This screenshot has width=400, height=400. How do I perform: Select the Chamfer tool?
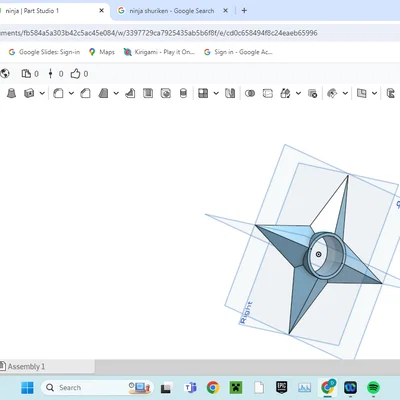point(85,93)
